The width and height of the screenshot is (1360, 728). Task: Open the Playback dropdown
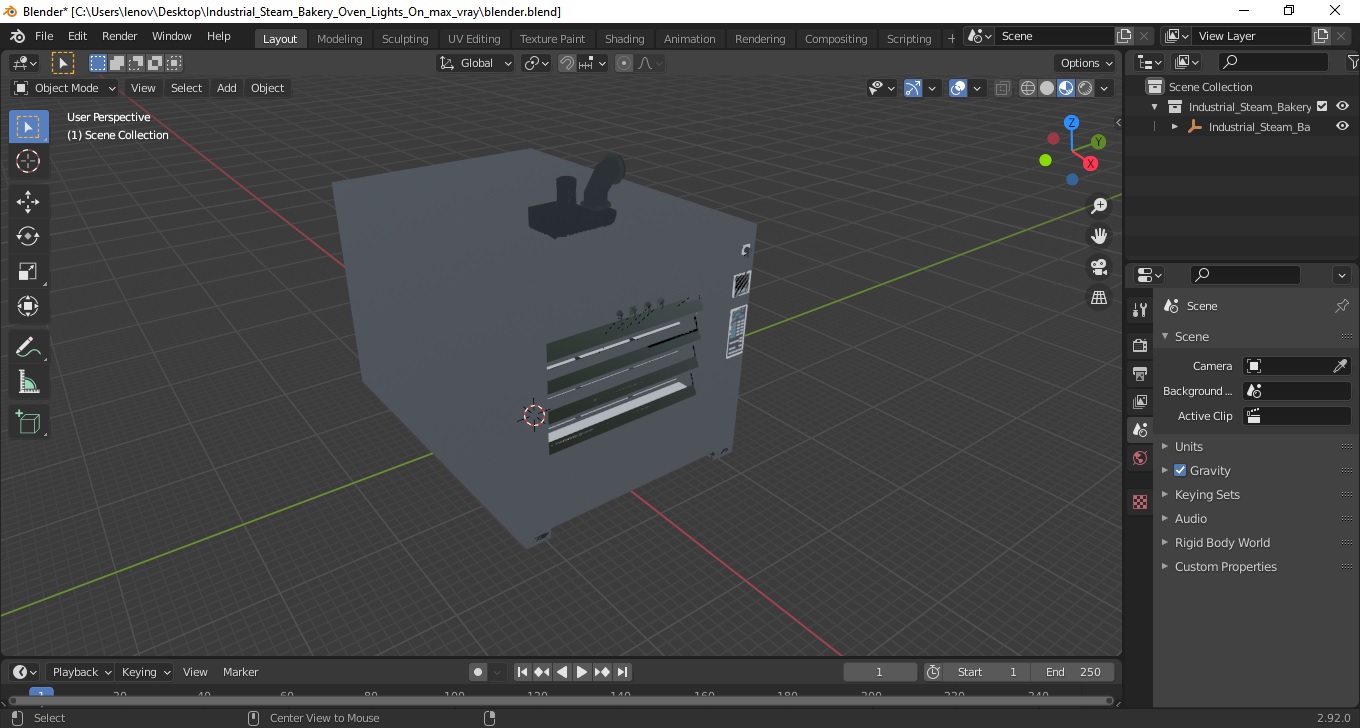tap(80, 672)
